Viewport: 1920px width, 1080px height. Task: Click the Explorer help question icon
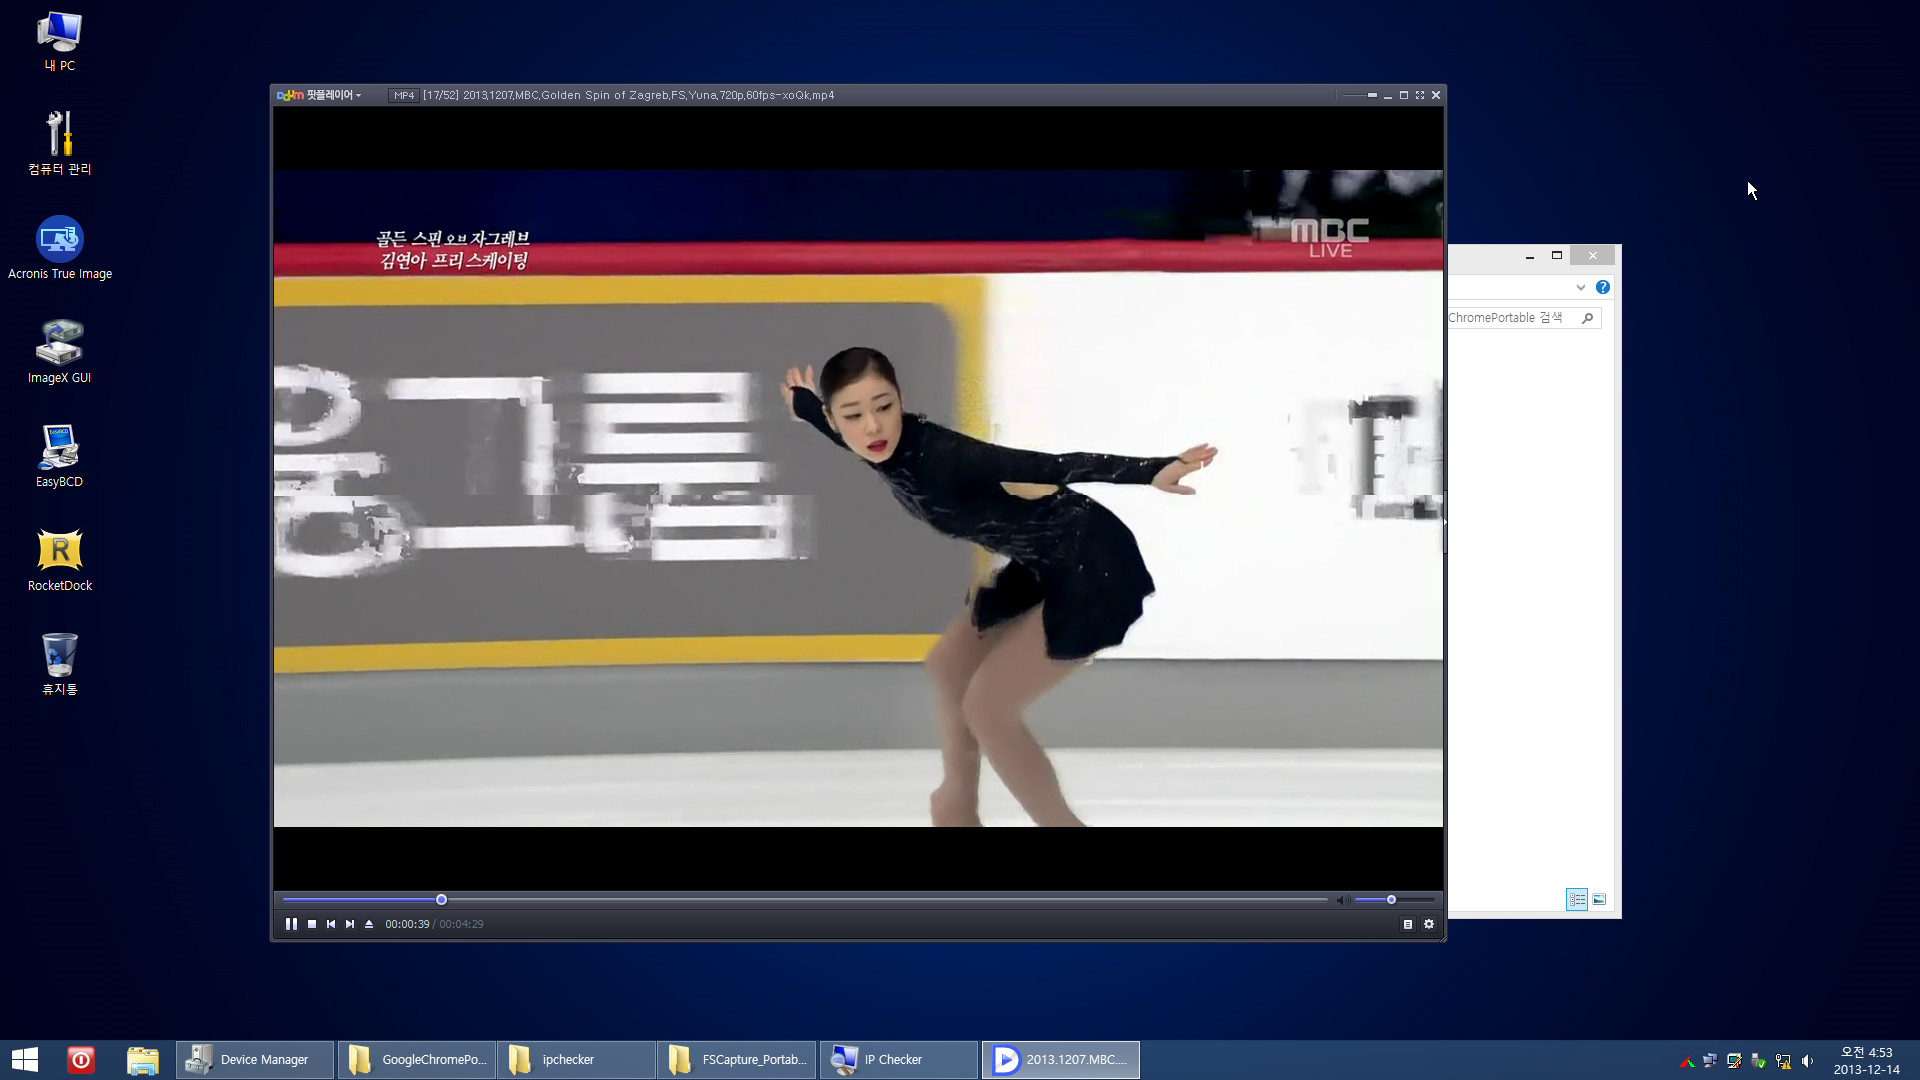[1603, 287]
